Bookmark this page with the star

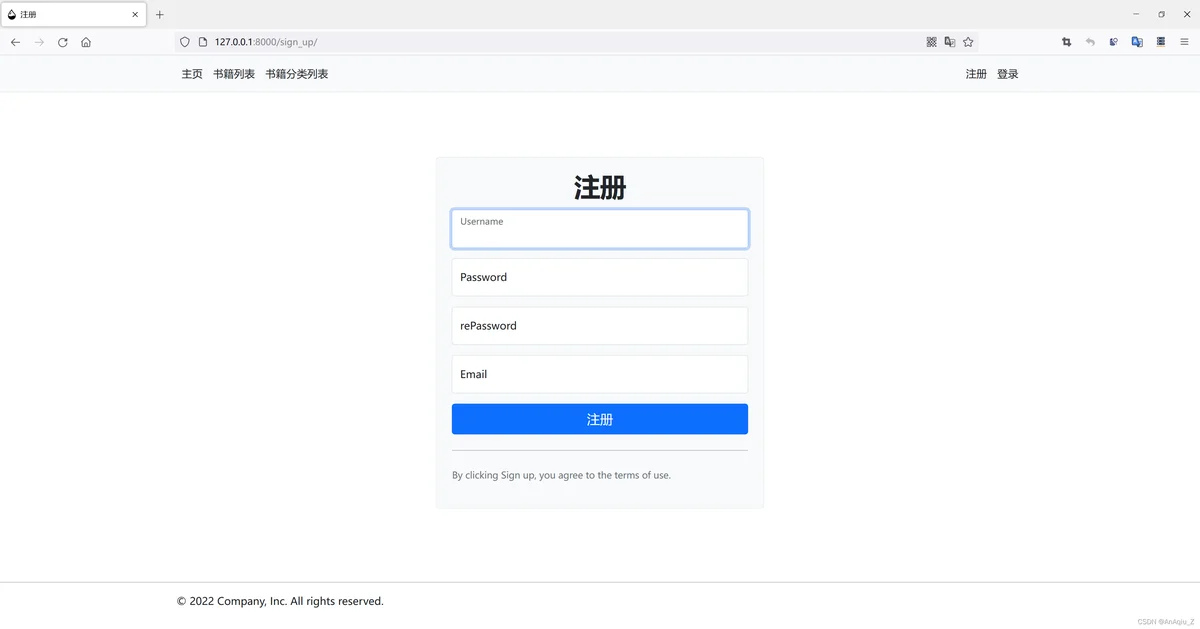click(968, 42)
